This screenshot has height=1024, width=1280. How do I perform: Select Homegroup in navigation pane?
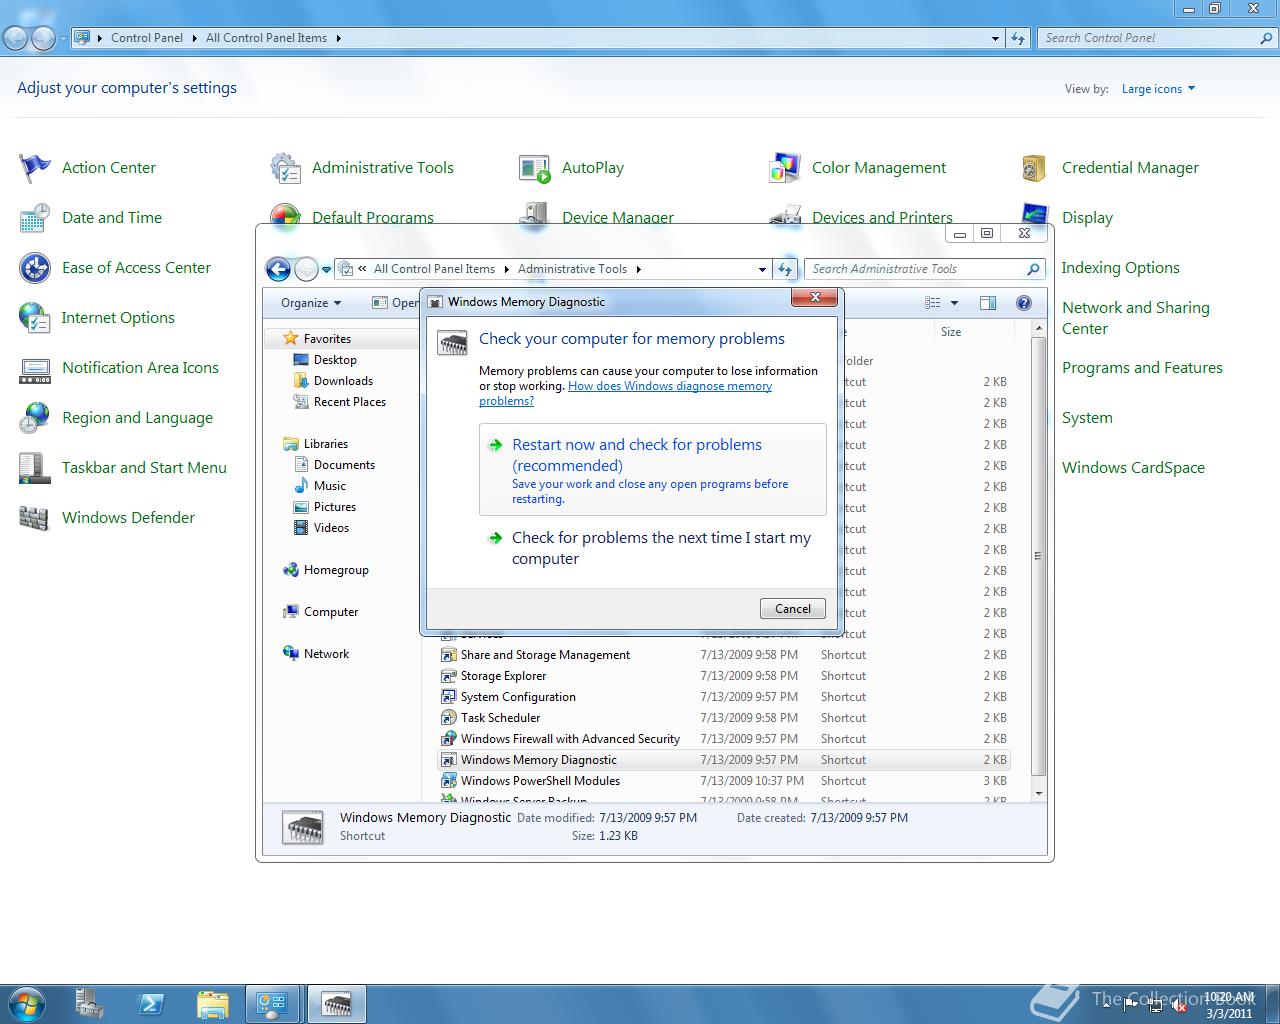click(x=336, y=570)
